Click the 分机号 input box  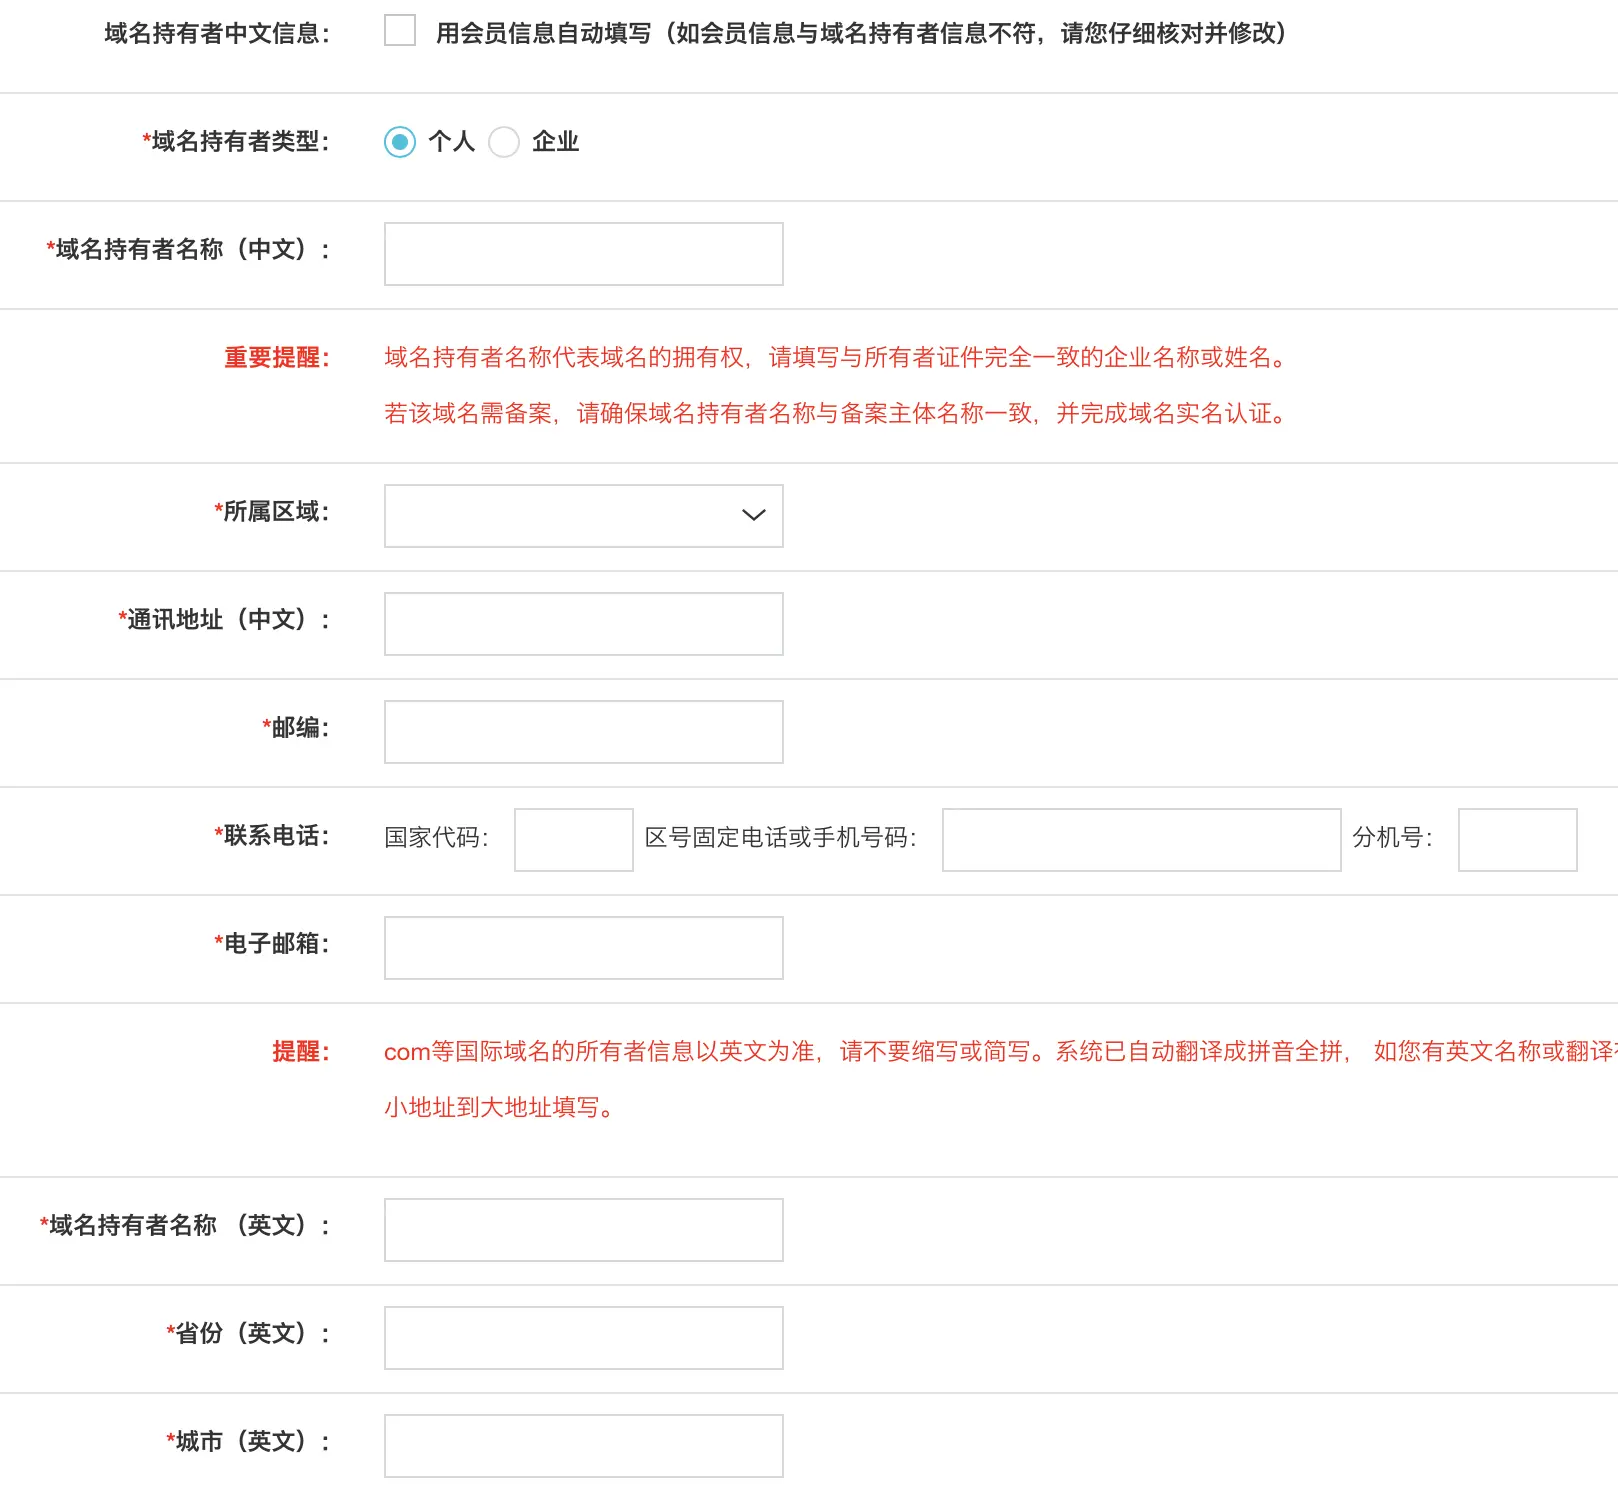(1517, 839)
